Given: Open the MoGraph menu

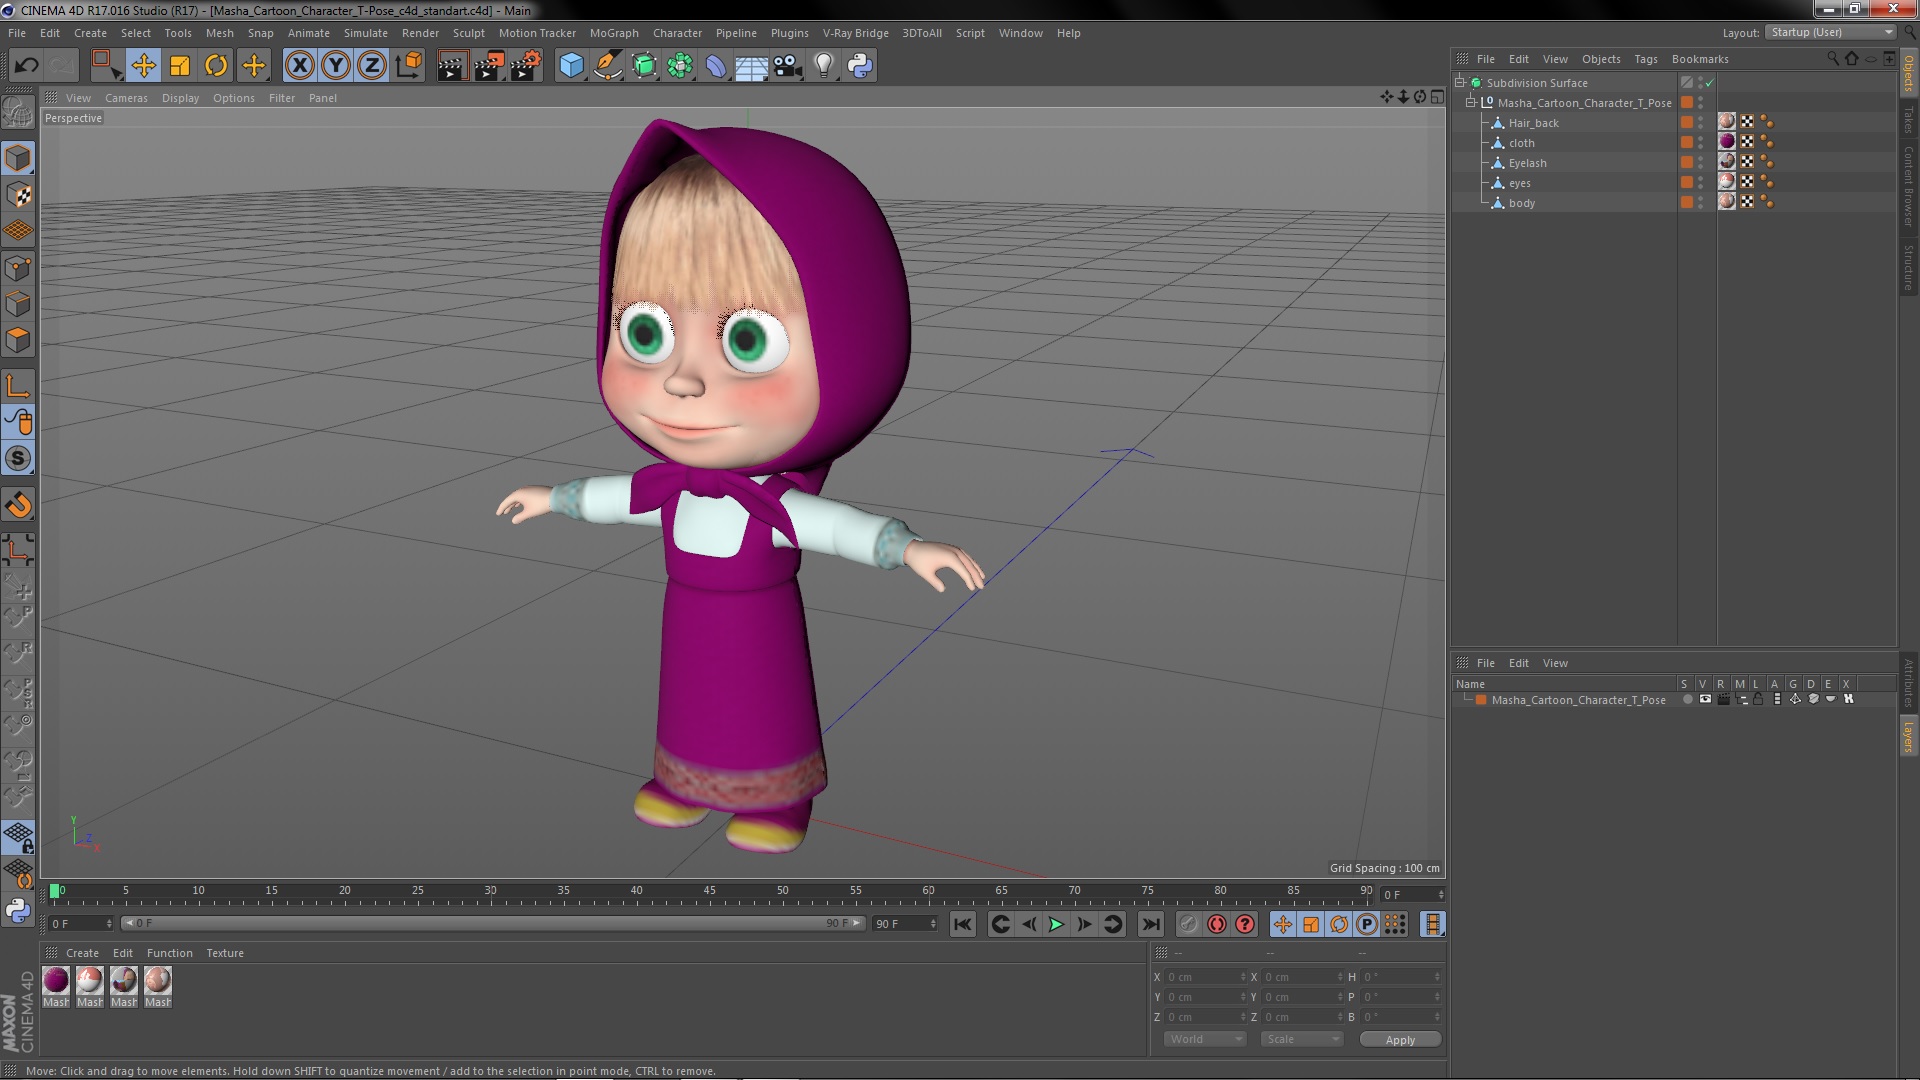Looking at the screenshot, I should 613,33.
